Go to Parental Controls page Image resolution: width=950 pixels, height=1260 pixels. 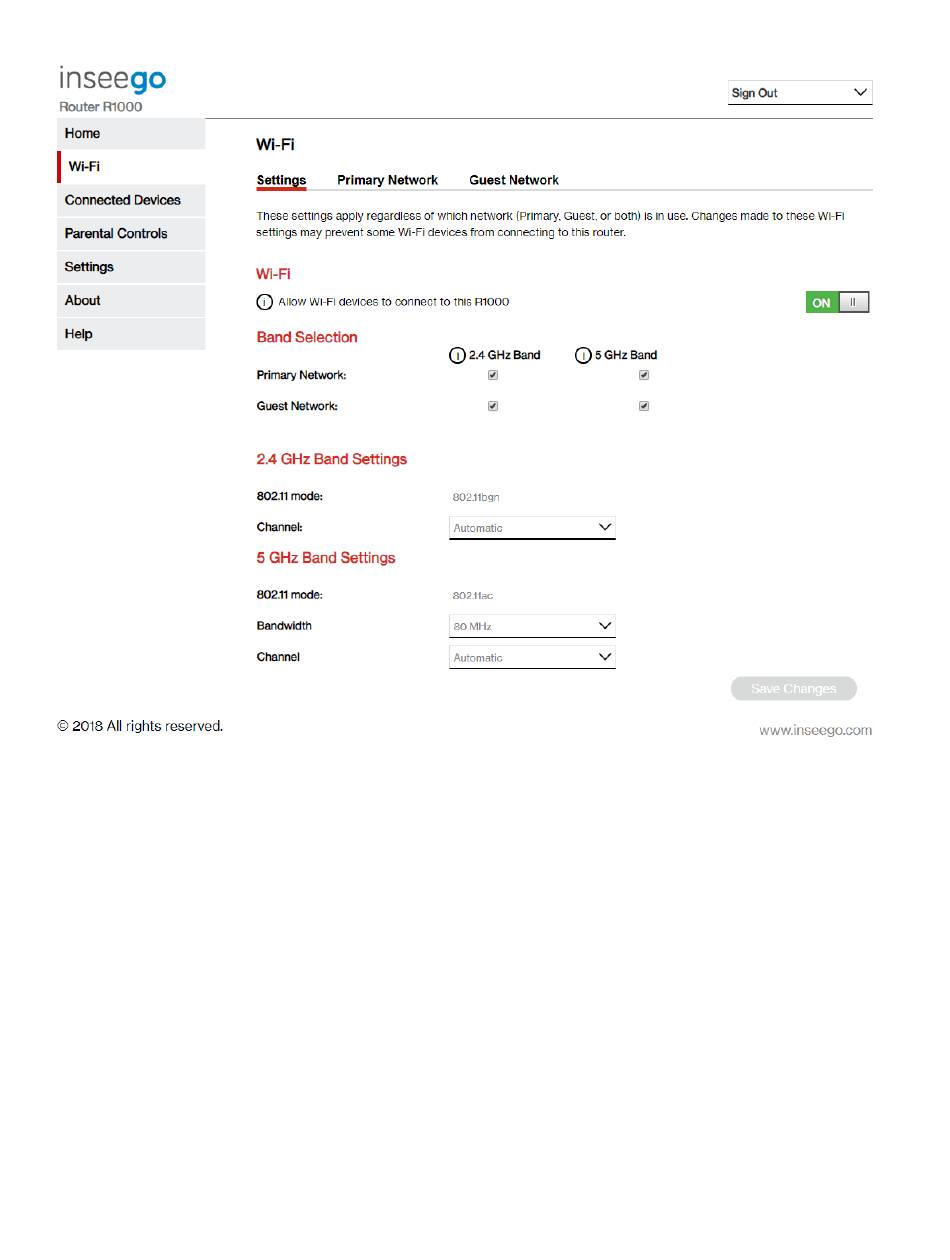click(116, 234)
